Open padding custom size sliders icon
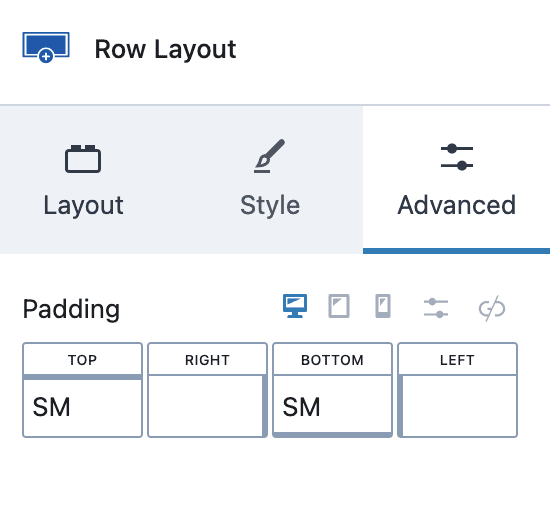The image size is (550, 506). [436, 308]
